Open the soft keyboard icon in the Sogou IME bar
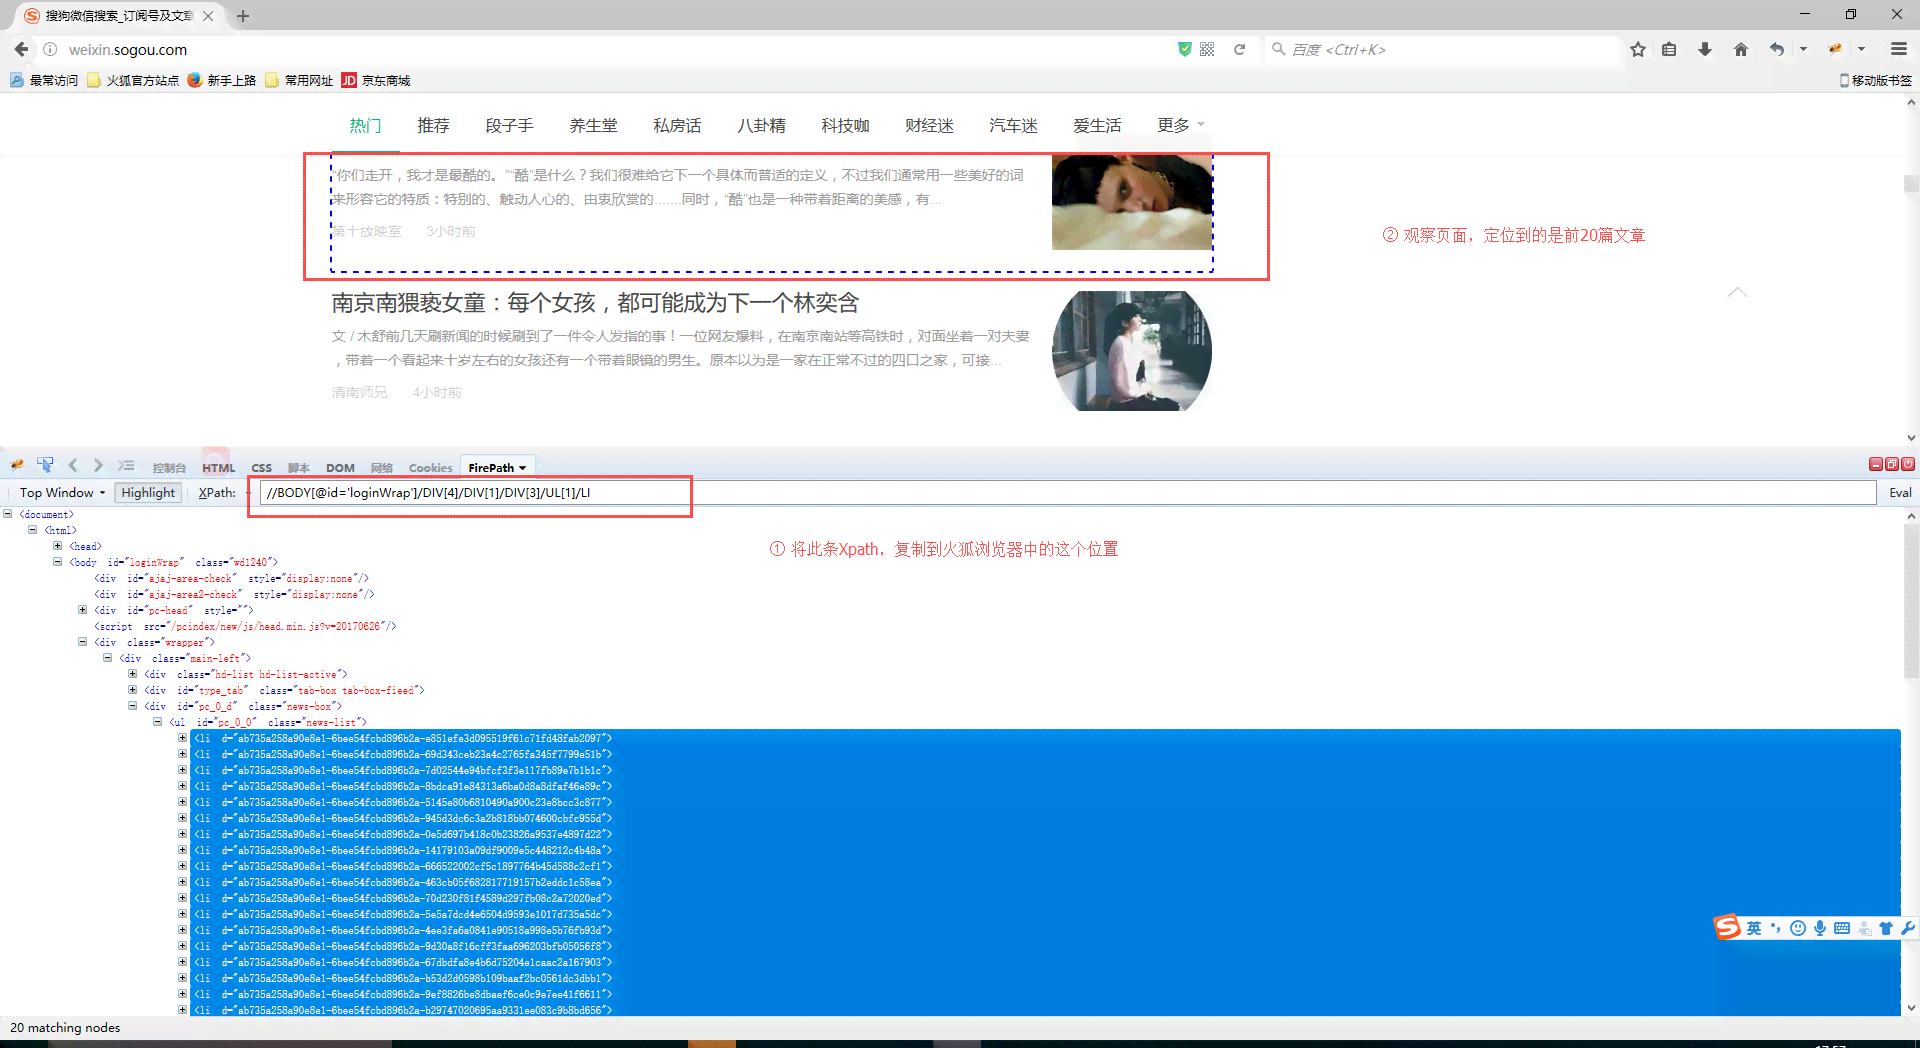Screen dimensions: 1920x1048 tap(1842, 928)
